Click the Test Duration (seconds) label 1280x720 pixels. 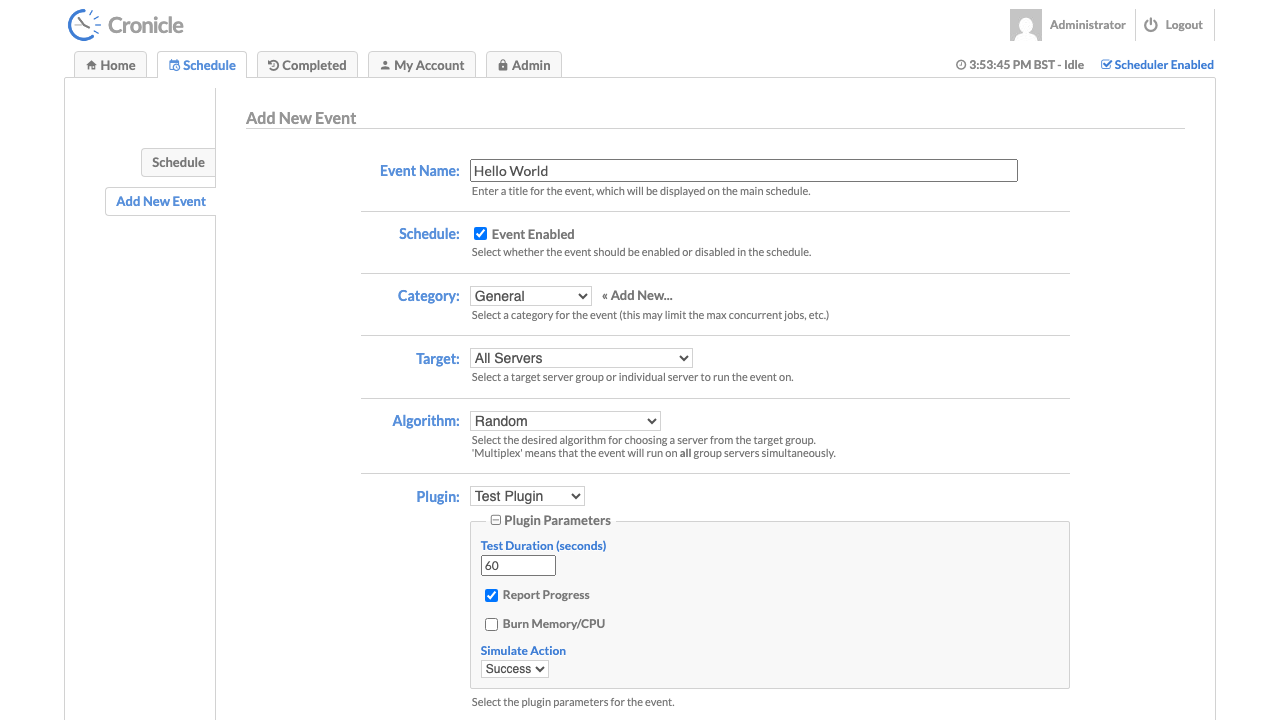543,546
